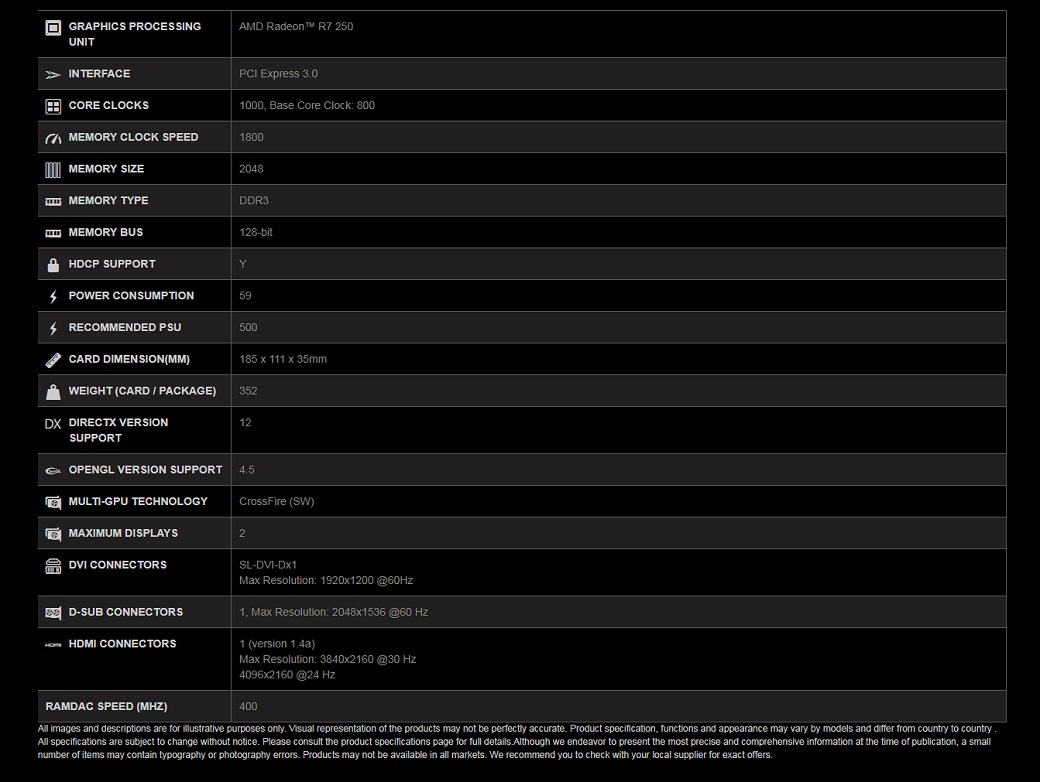
Task: Click the DirectX DX icon
Action: [x=53, y=424]
